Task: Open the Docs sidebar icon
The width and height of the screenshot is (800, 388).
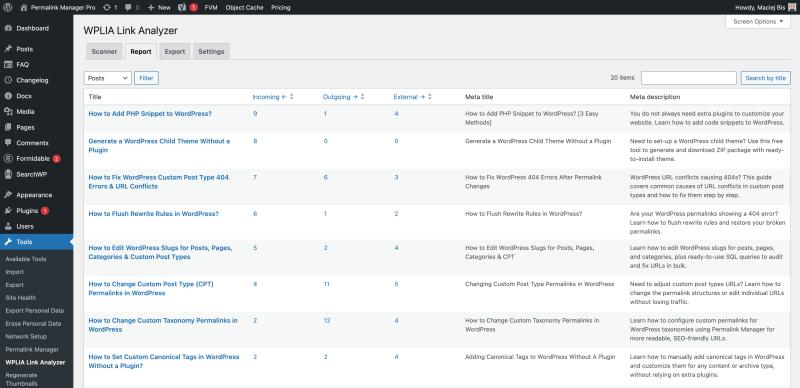Action: pyautogui.click(x=8, y=96)
